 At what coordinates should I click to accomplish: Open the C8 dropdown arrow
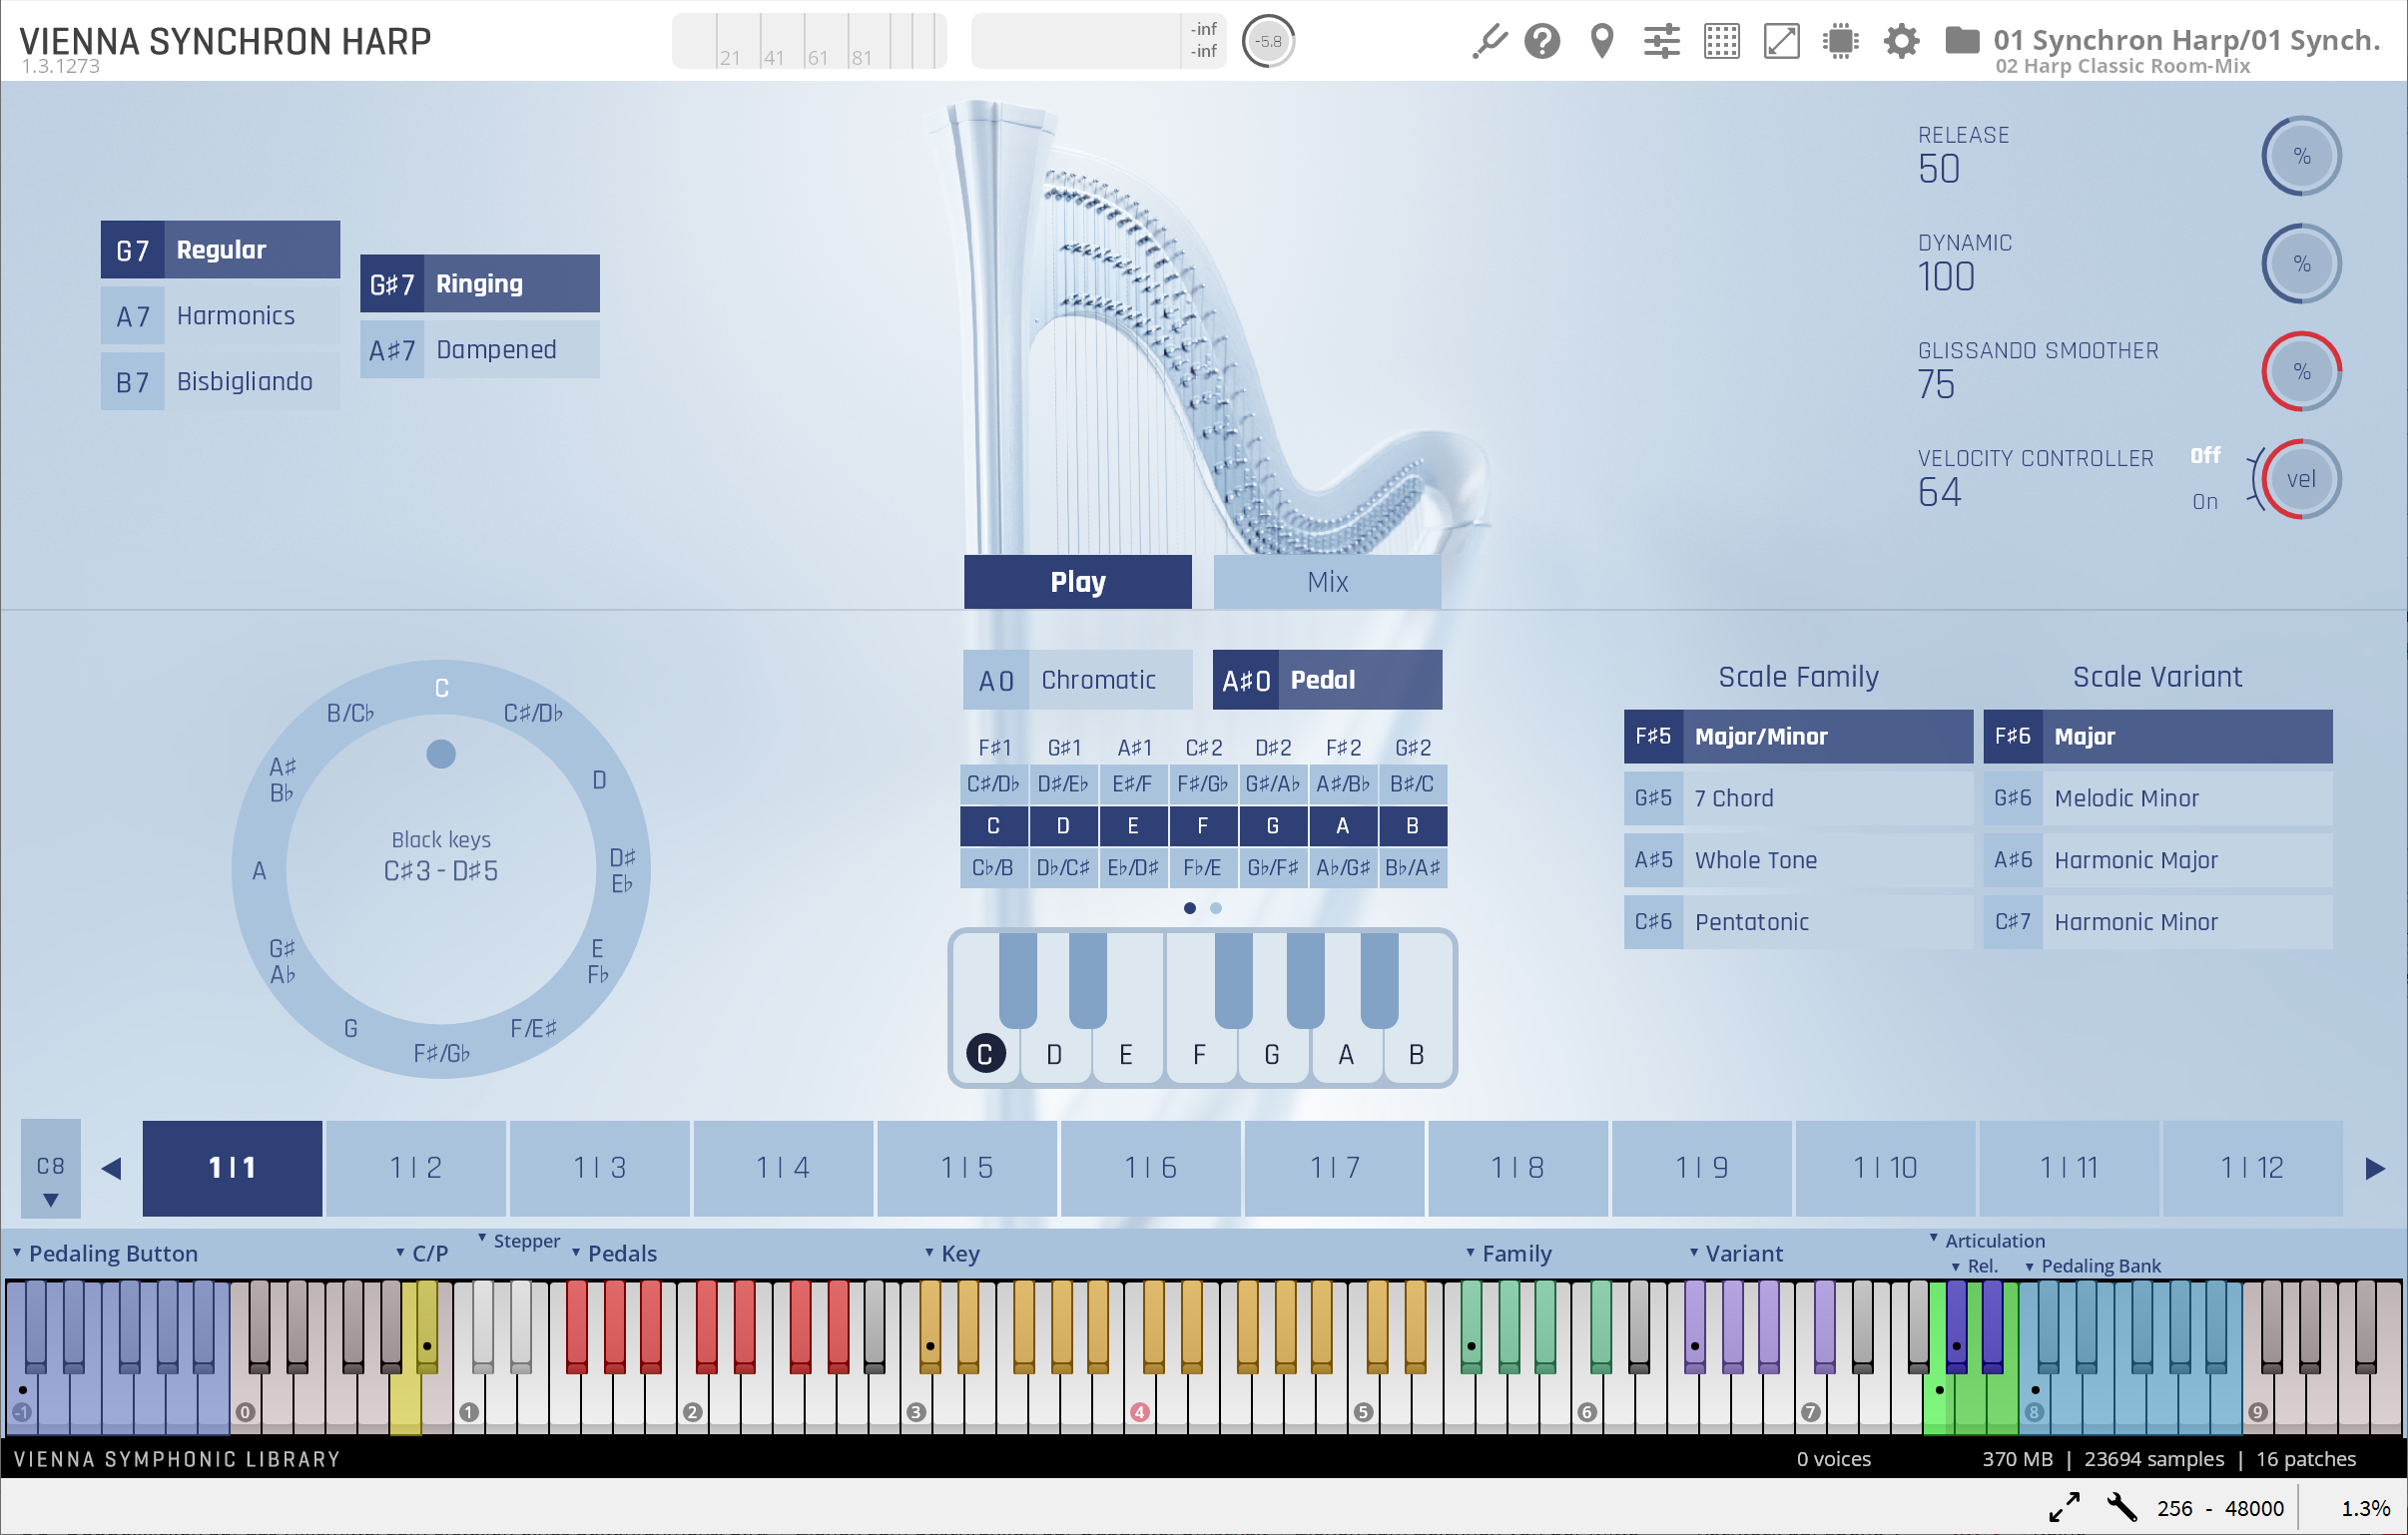[51, 1199]
